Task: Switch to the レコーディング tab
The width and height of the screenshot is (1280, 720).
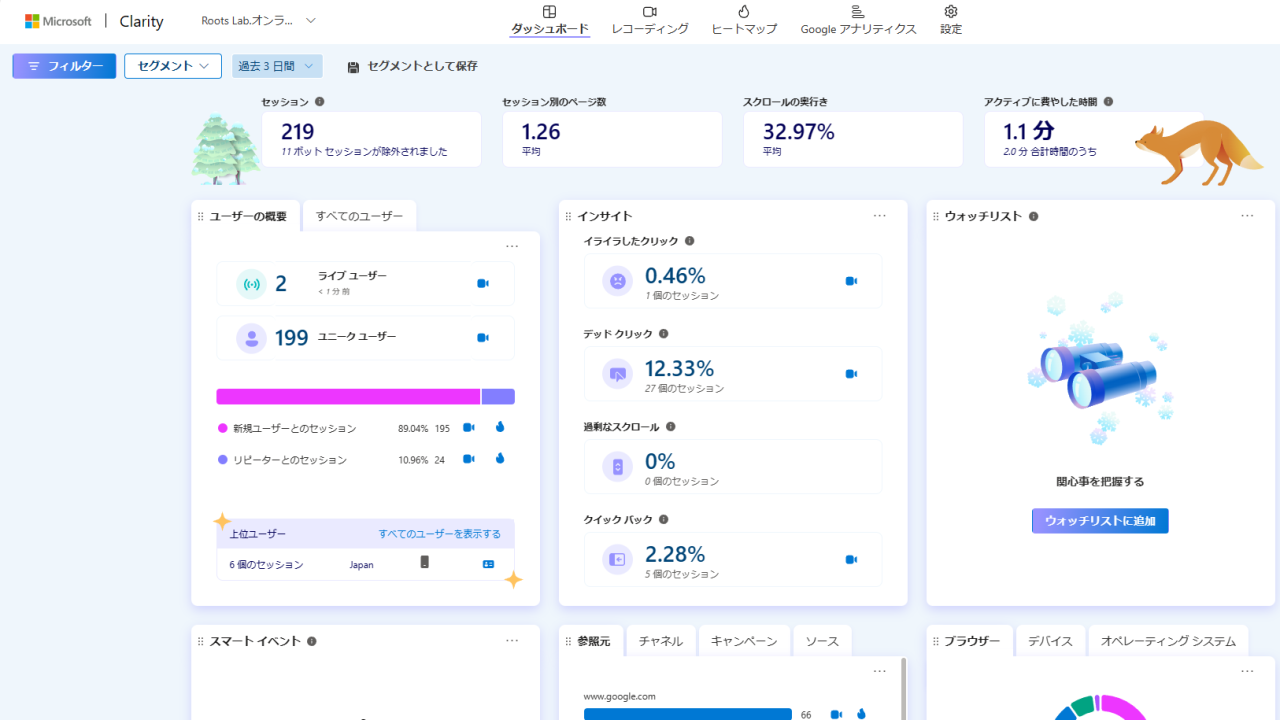Action: pos(650,20)
